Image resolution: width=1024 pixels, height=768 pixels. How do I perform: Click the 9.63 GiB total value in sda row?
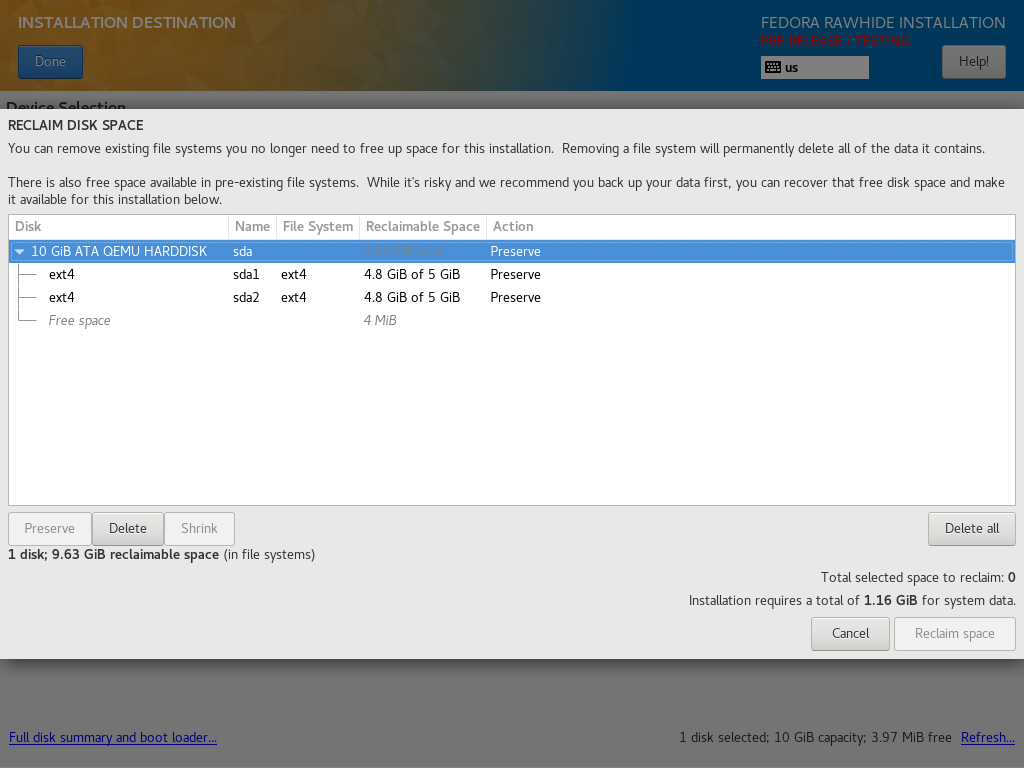tap(403, 251)
